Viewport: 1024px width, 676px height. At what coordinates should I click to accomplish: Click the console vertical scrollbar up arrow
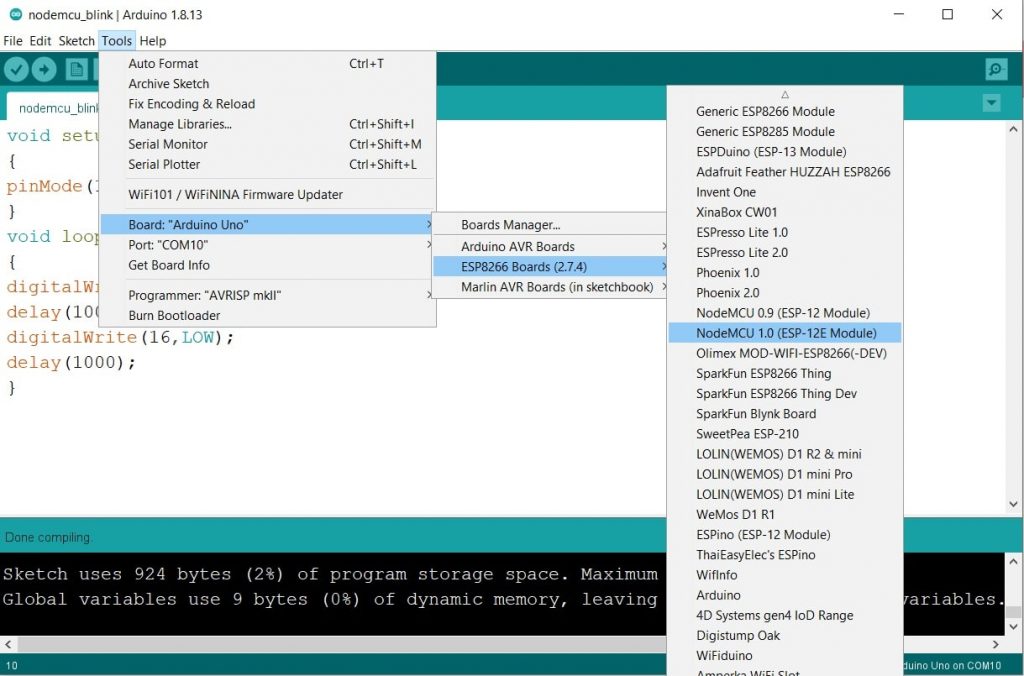[x=1013, y=561]
